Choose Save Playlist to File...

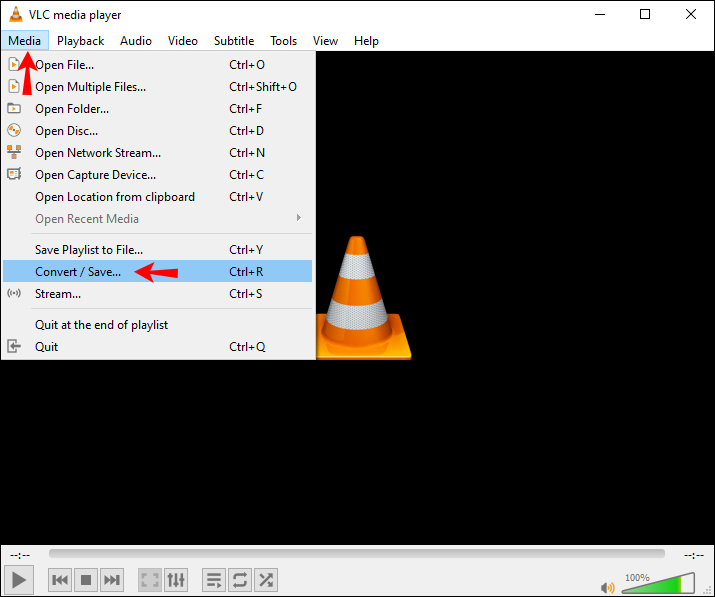[x=157, y=249]
